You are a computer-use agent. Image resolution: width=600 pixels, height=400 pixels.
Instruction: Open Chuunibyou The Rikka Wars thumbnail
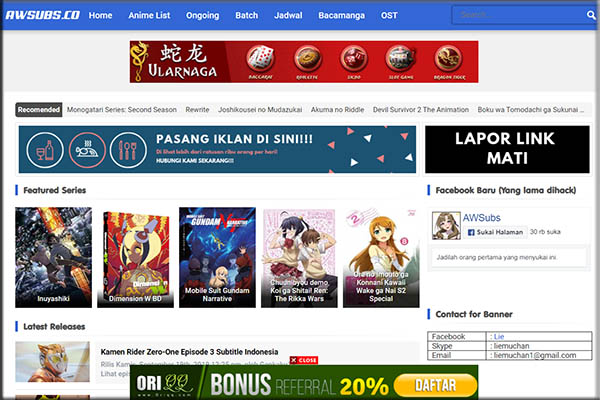(299, 257)
